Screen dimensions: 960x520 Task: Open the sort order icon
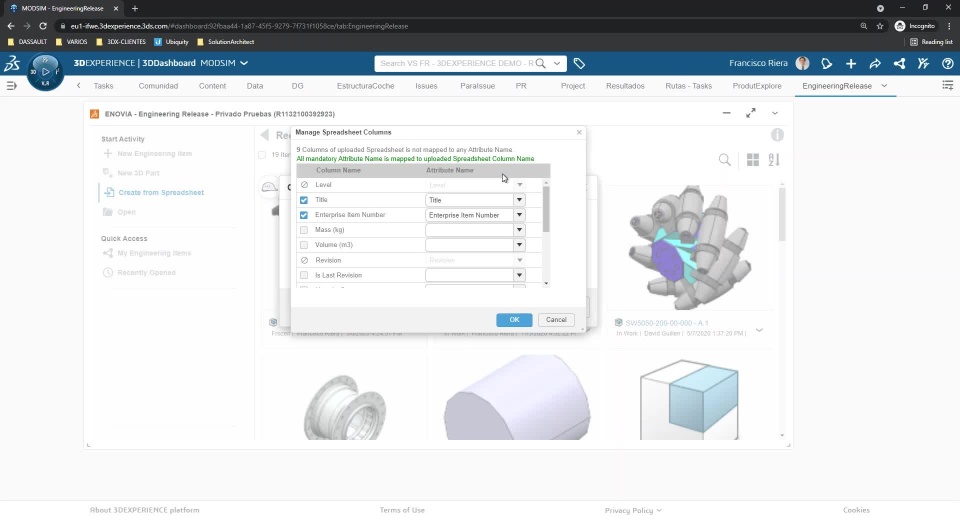point(774,160)
